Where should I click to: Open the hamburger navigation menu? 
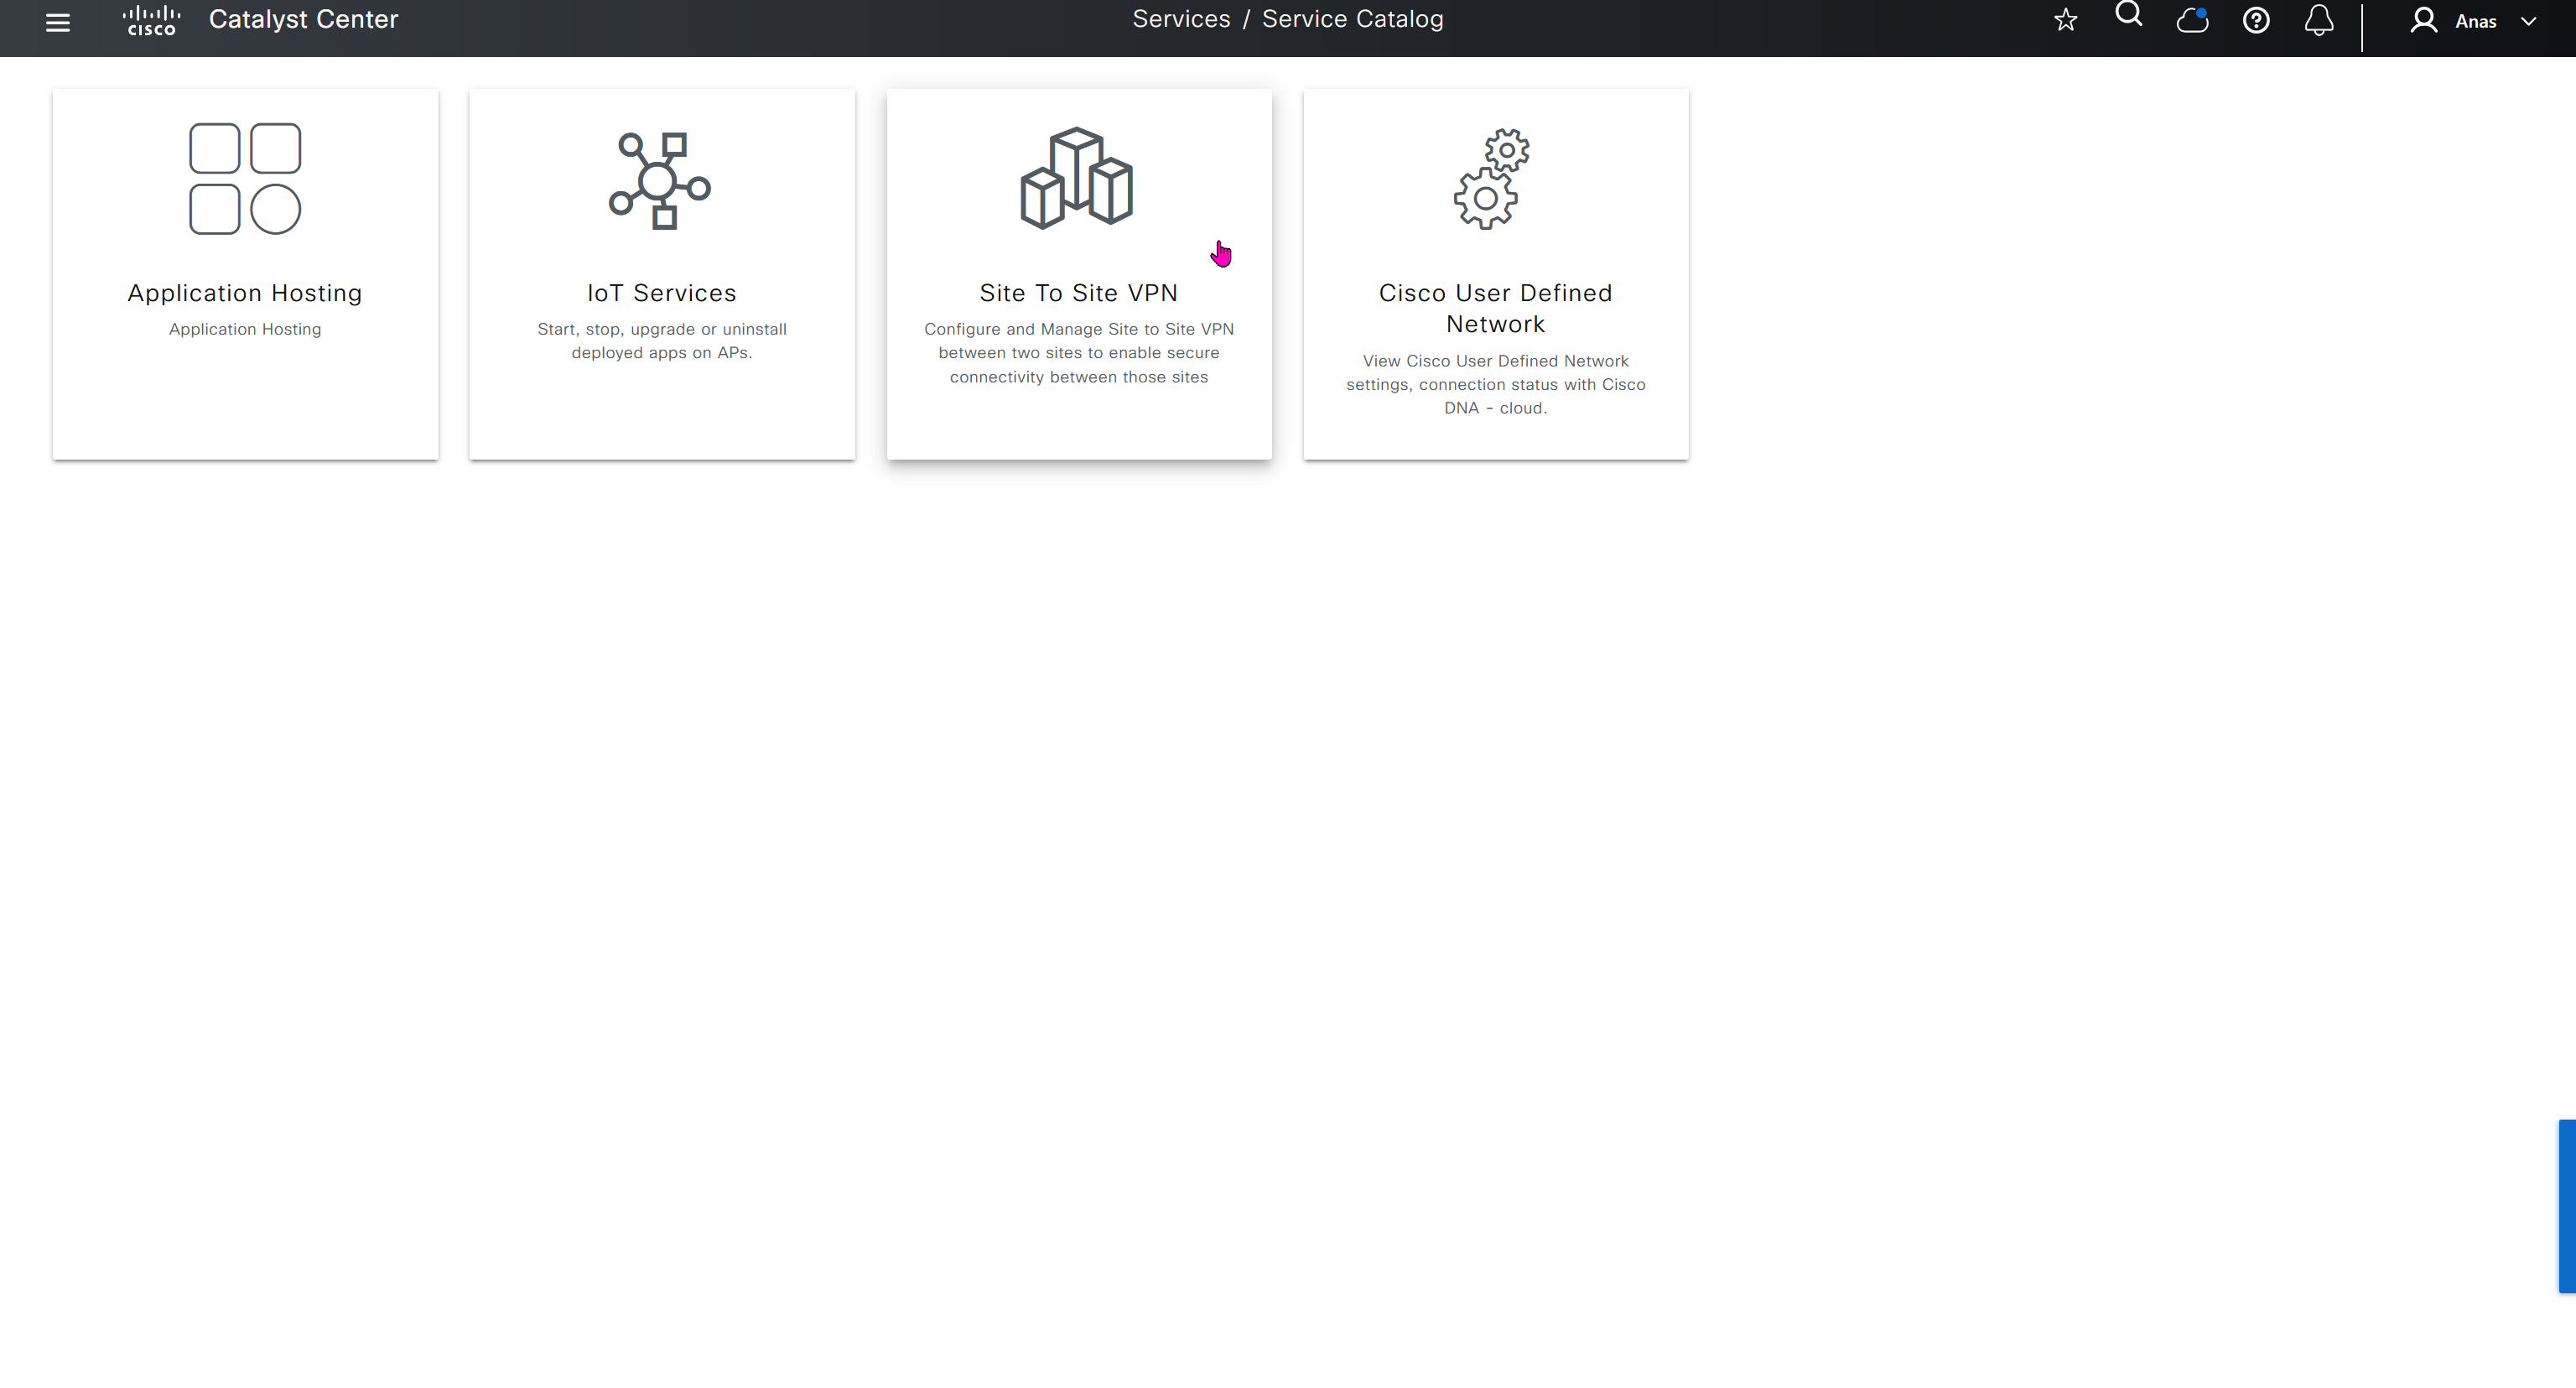coord(58,22)
